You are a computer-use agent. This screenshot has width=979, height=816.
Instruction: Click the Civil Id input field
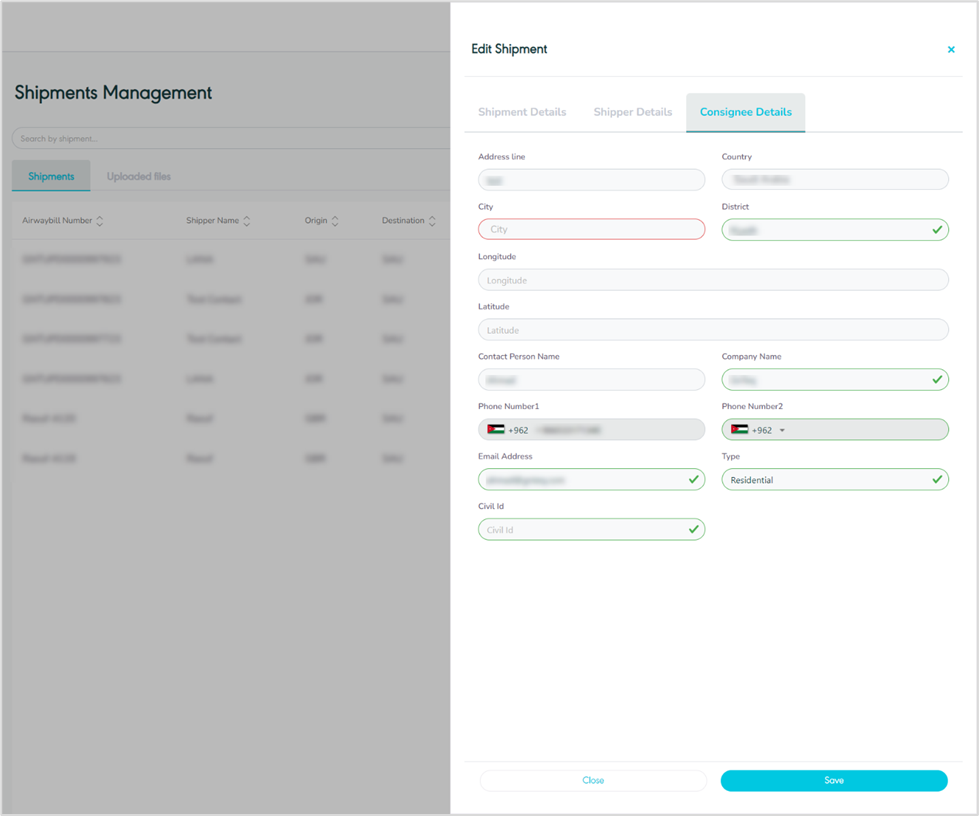pyautogui.click(x=580, y=530)
